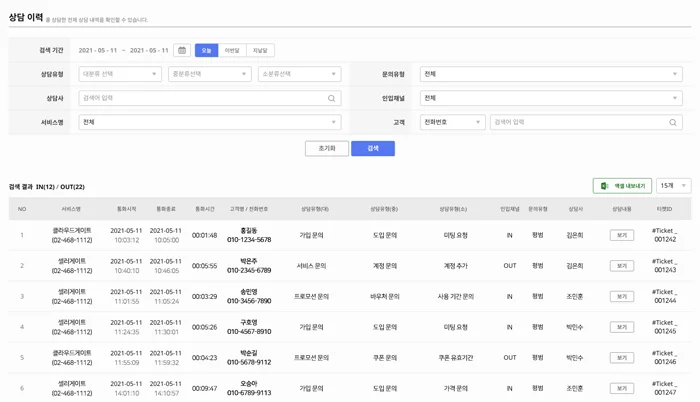
Task: Select the 지난달 period toggle
Action: click(260, 50)
